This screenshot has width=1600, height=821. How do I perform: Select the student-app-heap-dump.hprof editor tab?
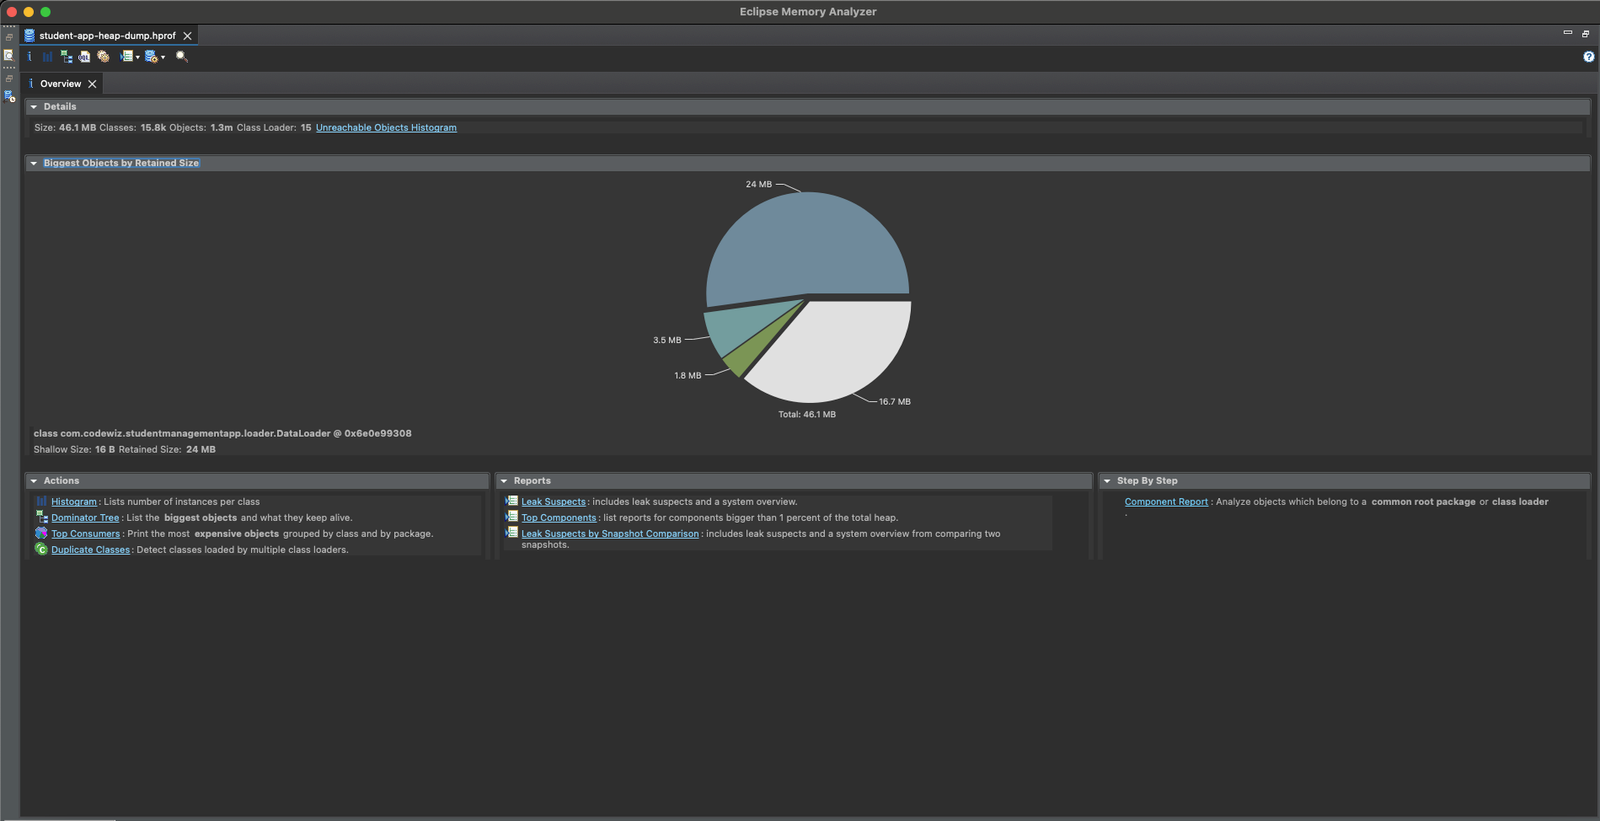click(x=107, y=36)
